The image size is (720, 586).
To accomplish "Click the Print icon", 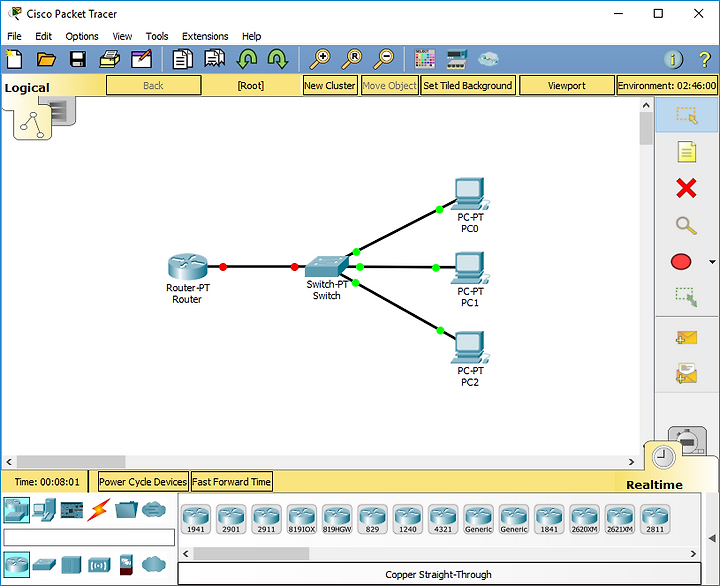I will point(110,59).
